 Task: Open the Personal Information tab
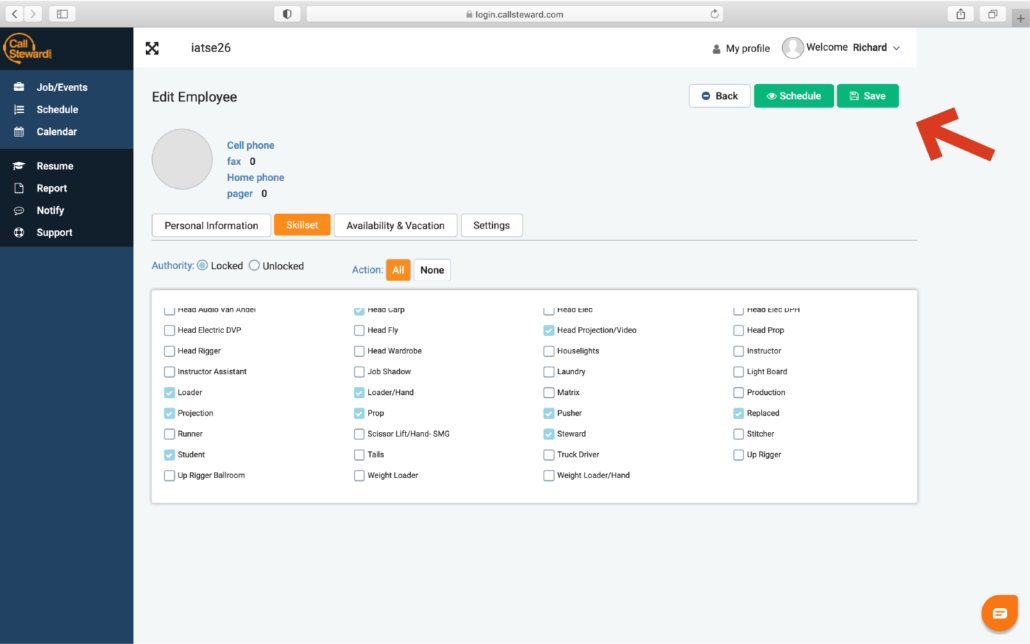[x=211, y=226]
